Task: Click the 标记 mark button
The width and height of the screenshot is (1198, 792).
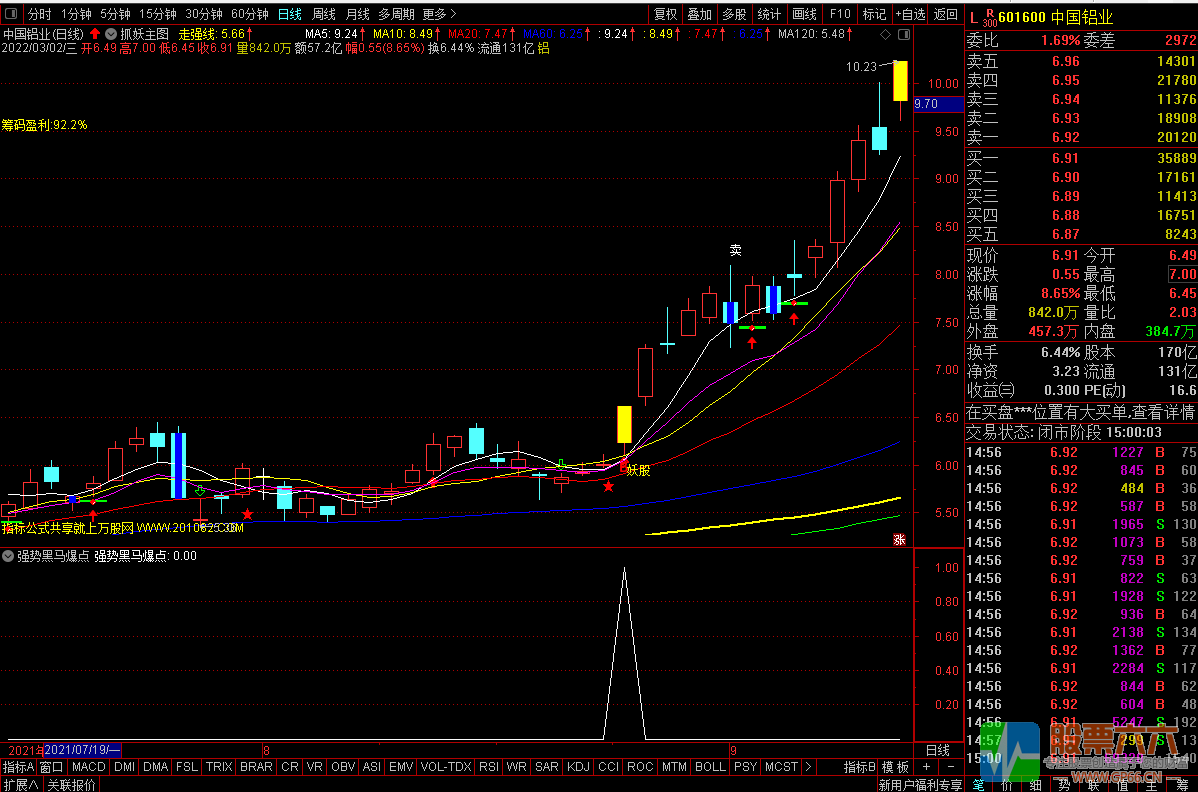Action: point(874,14)
